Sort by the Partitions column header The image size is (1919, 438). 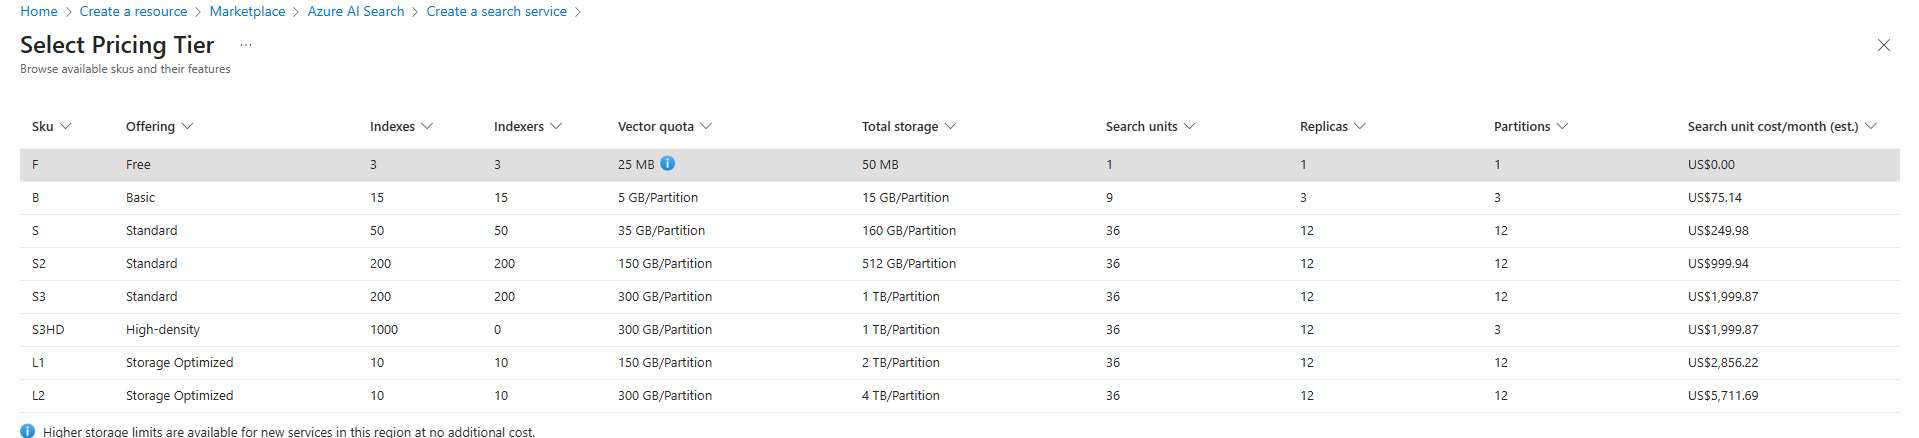[x=1531, y=126]
